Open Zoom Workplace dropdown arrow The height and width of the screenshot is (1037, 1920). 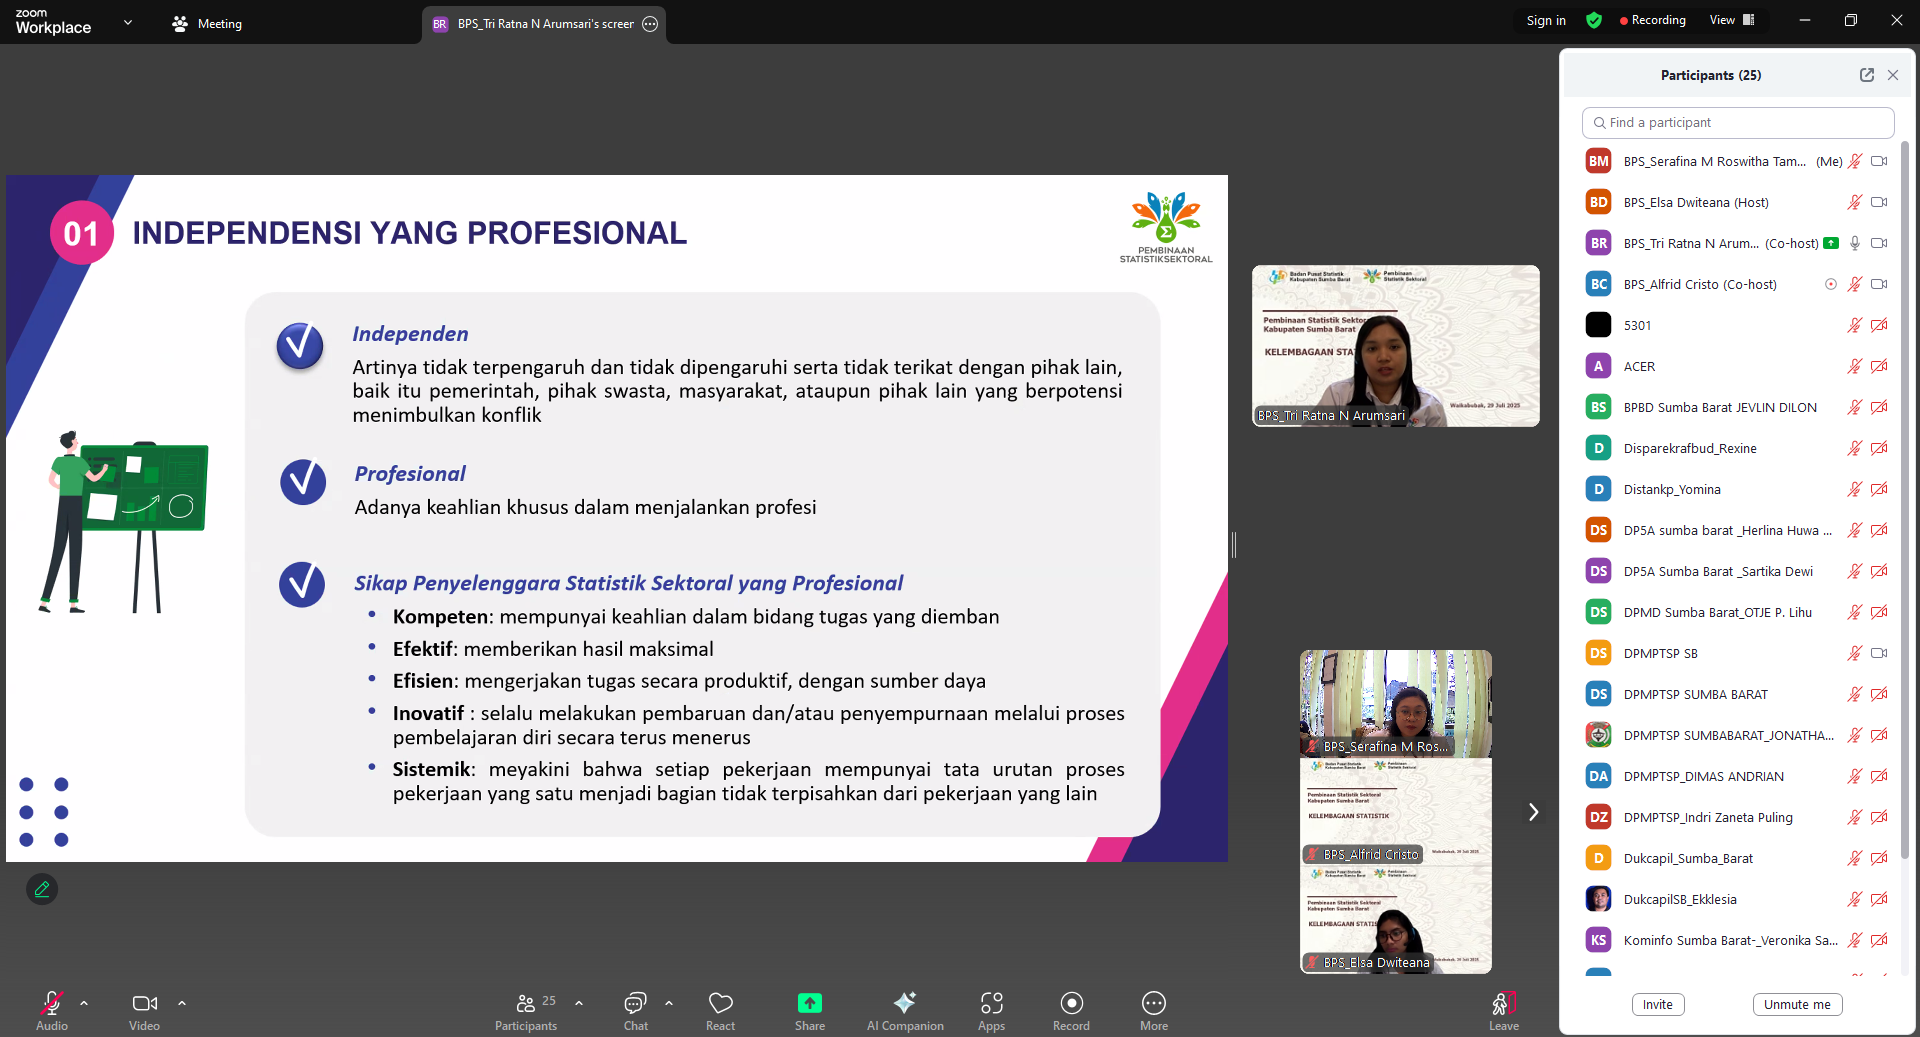pyautogui.click(x=128, y=22)
